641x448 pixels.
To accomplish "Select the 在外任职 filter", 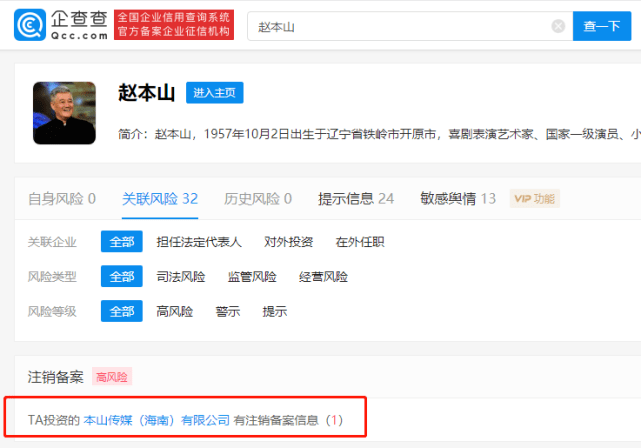I will (360, 241).
